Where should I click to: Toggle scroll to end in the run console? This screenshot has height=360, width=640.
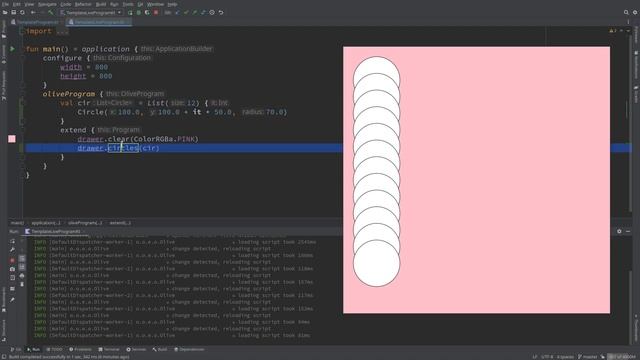point(22,267)
